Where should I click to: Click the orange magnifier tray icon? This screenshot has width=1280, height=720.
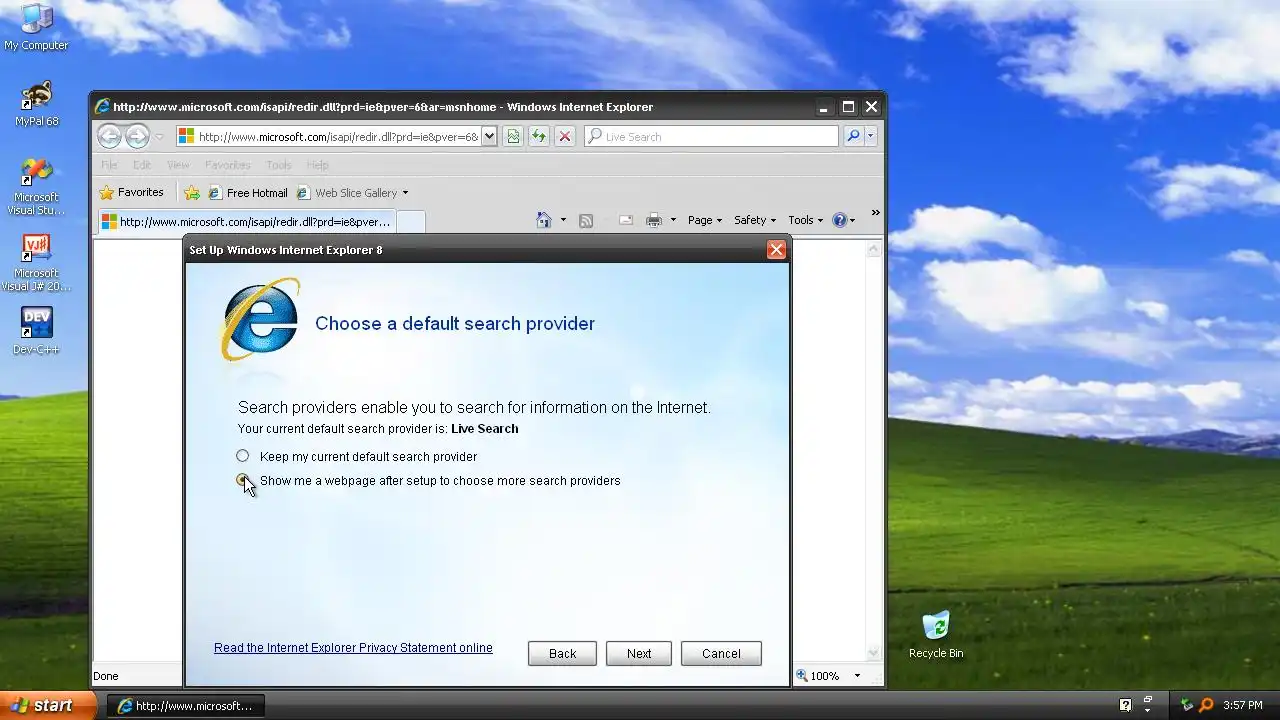[x=1206, y=706]
